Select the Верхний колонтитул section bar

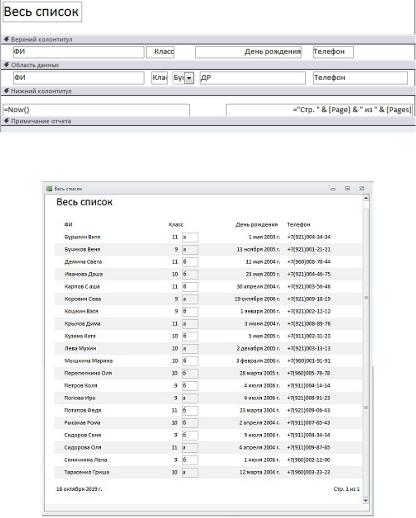(x=208, y=39)
